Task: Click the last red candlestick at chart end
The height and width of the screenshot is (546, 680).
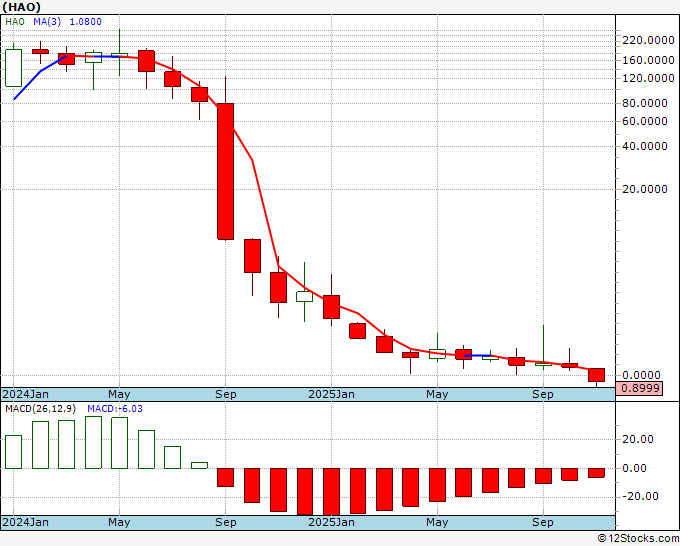Action: point(596,375)
